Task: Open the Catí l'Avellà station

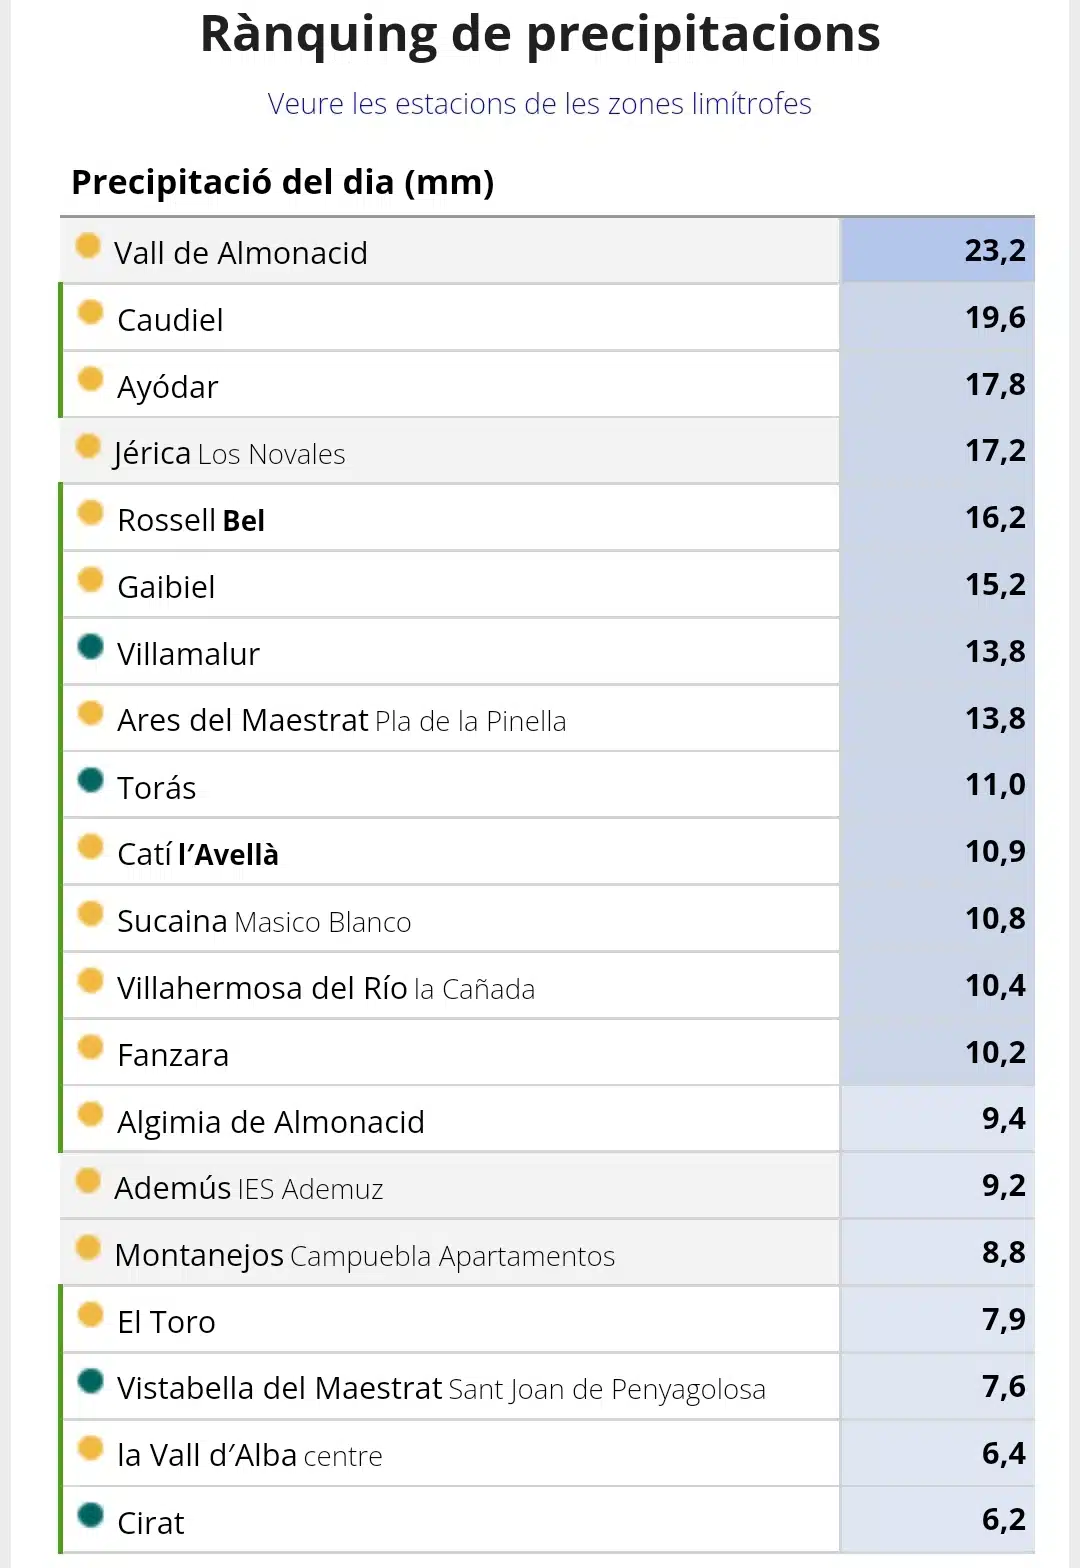Action: [x=198, y=854]
